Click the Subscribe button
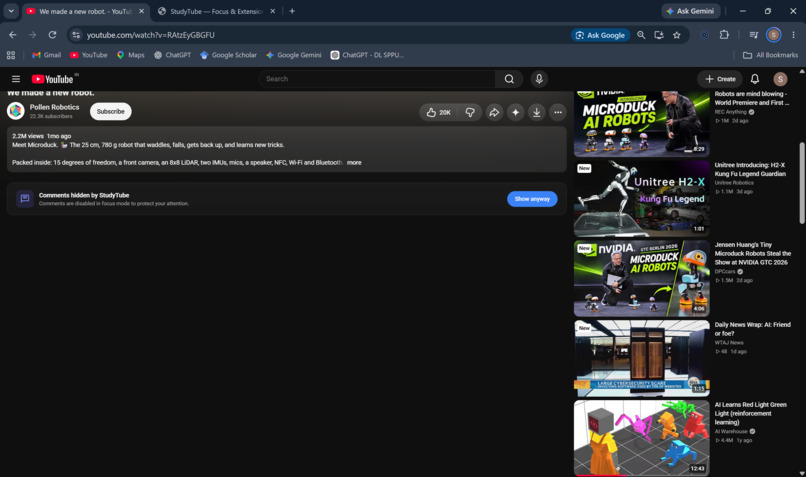 [111, 112]
